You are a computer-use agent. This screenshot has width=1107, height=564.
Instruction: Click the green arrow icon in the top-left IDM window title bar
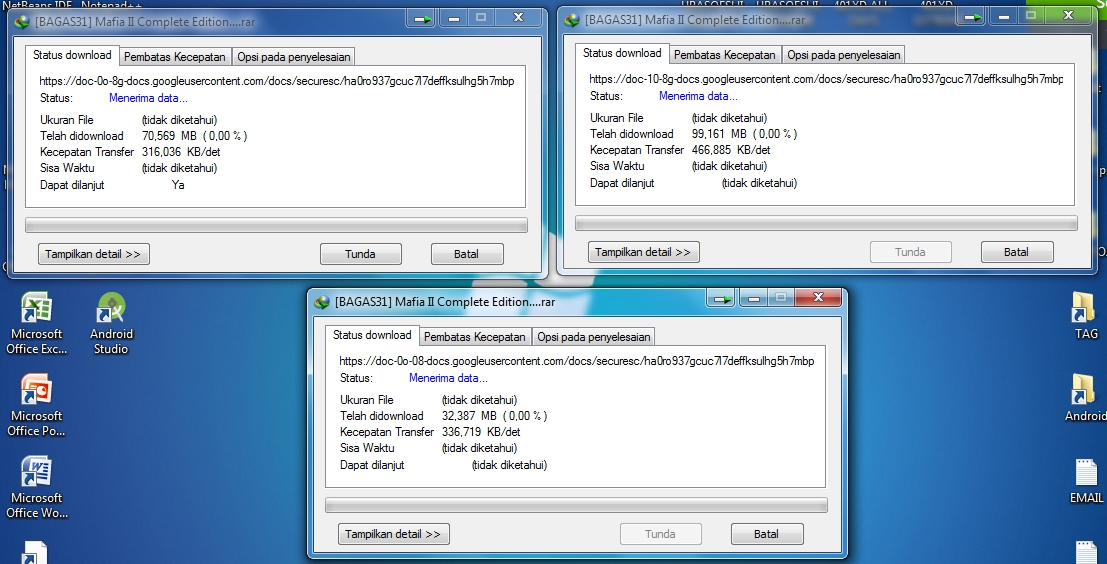coord(422,19)
